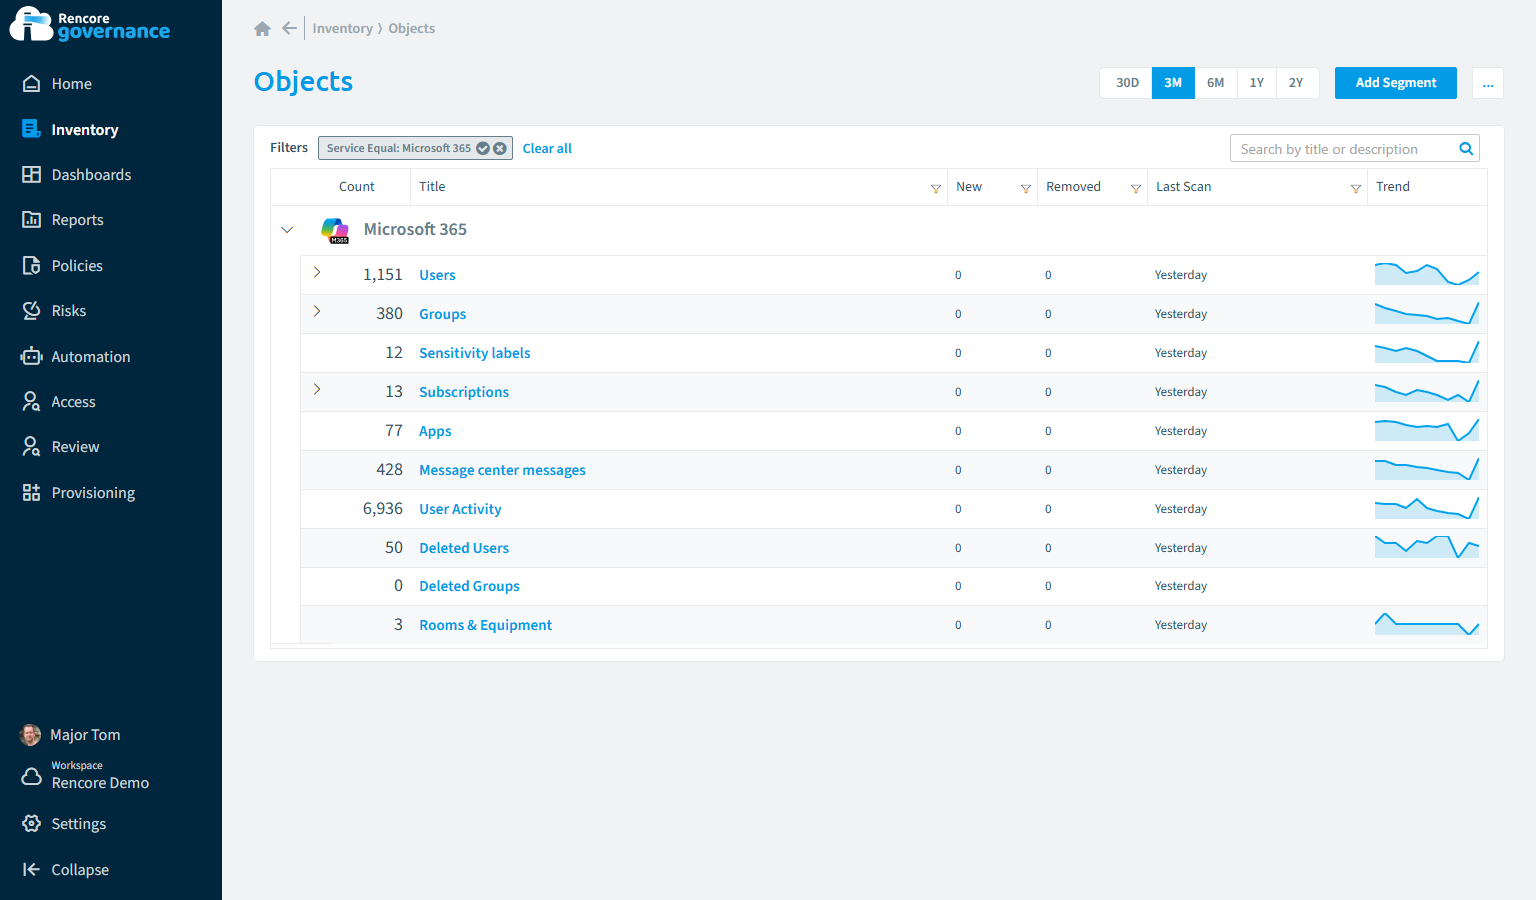Viewport: 1536px width, 900px height.
Task: Open Home from the sidebar icon
Action: tap(31, 84)
